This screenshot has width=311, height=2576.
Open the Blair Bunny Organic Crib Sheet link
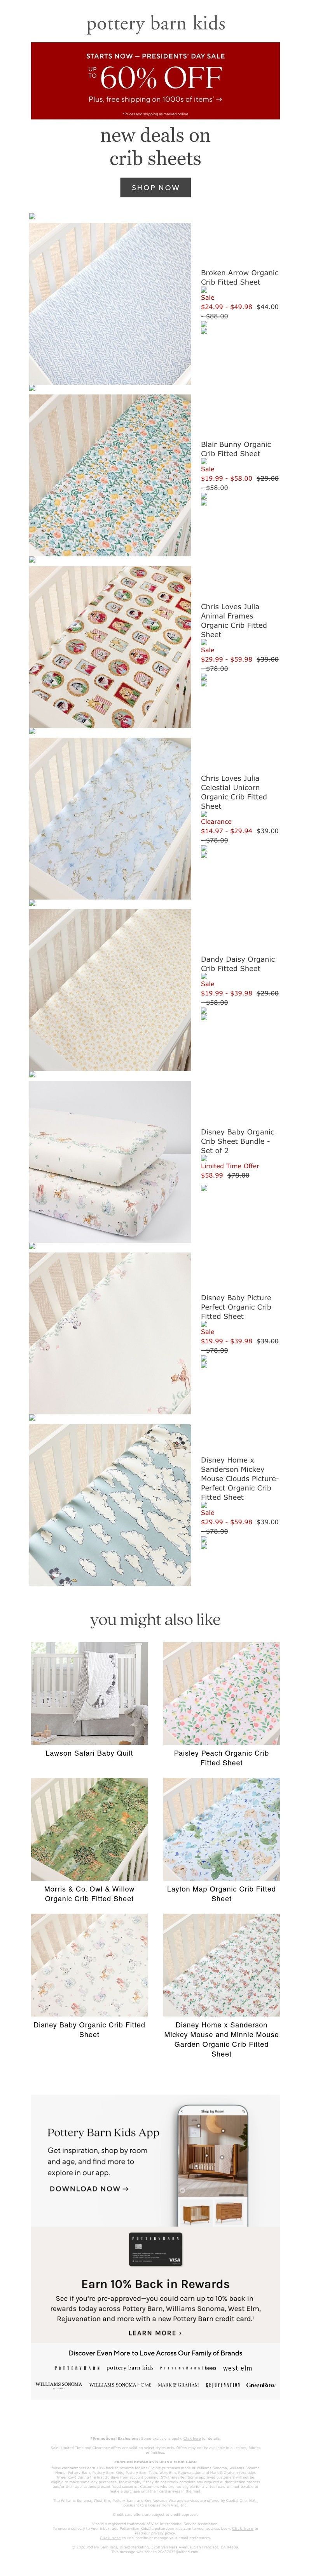pos(236,449)
